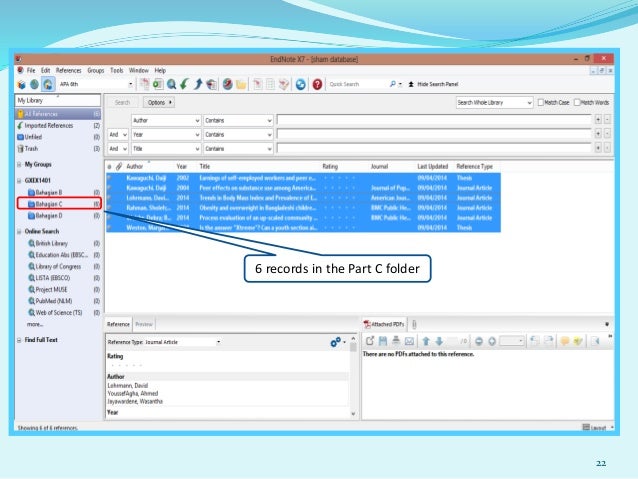Collapse the My Groups section

(19, 165)
